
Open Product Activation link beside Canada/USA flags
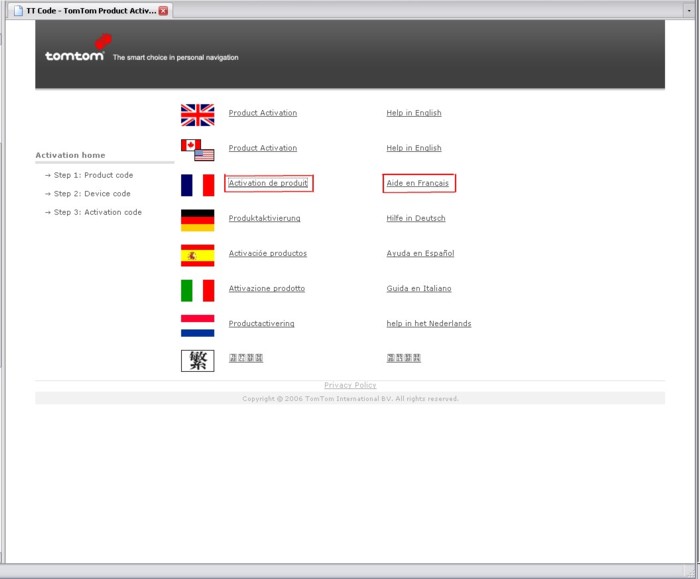click(262, 148)
